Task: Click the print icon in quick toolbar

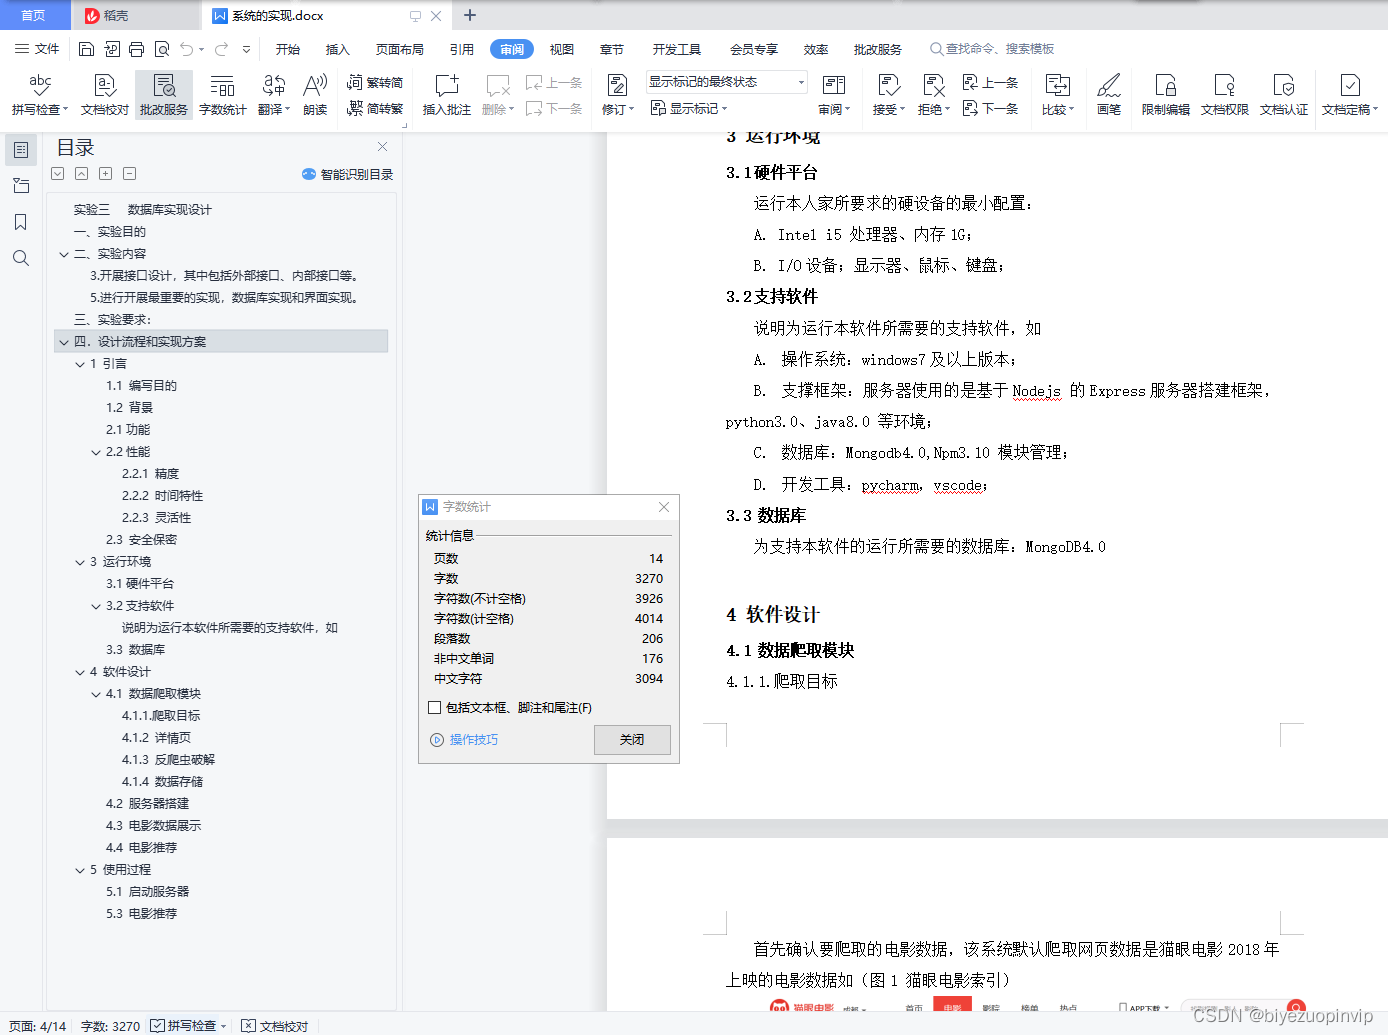Action: (x=136, y=49)
